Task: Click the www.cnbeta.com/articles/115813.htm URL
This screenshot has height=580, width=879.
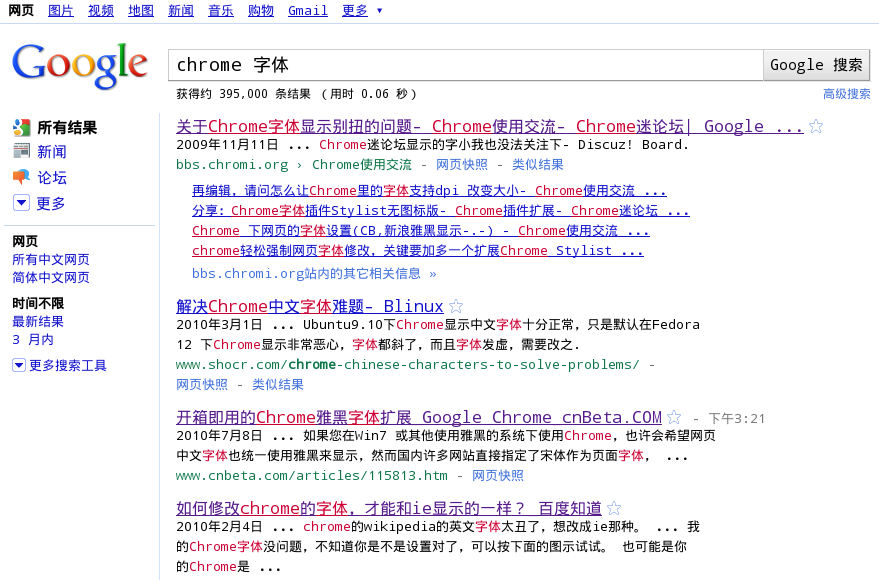Action: [x=312, y=476]
